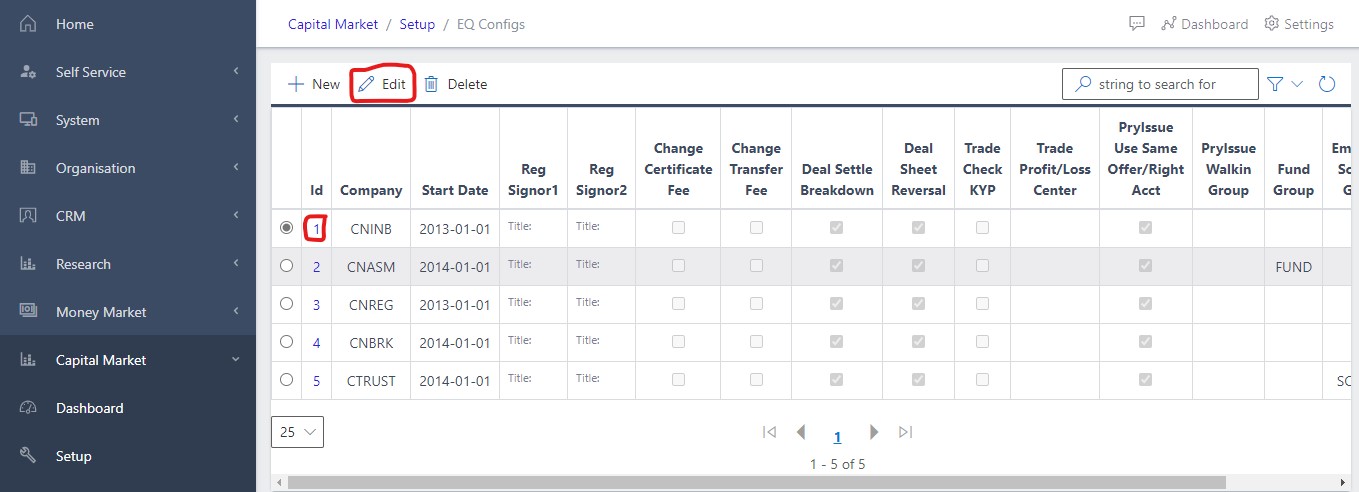Viewport: 1359px width, 492px height.
Task: Open the Capital Market menu item
Action: coord(128,360)
